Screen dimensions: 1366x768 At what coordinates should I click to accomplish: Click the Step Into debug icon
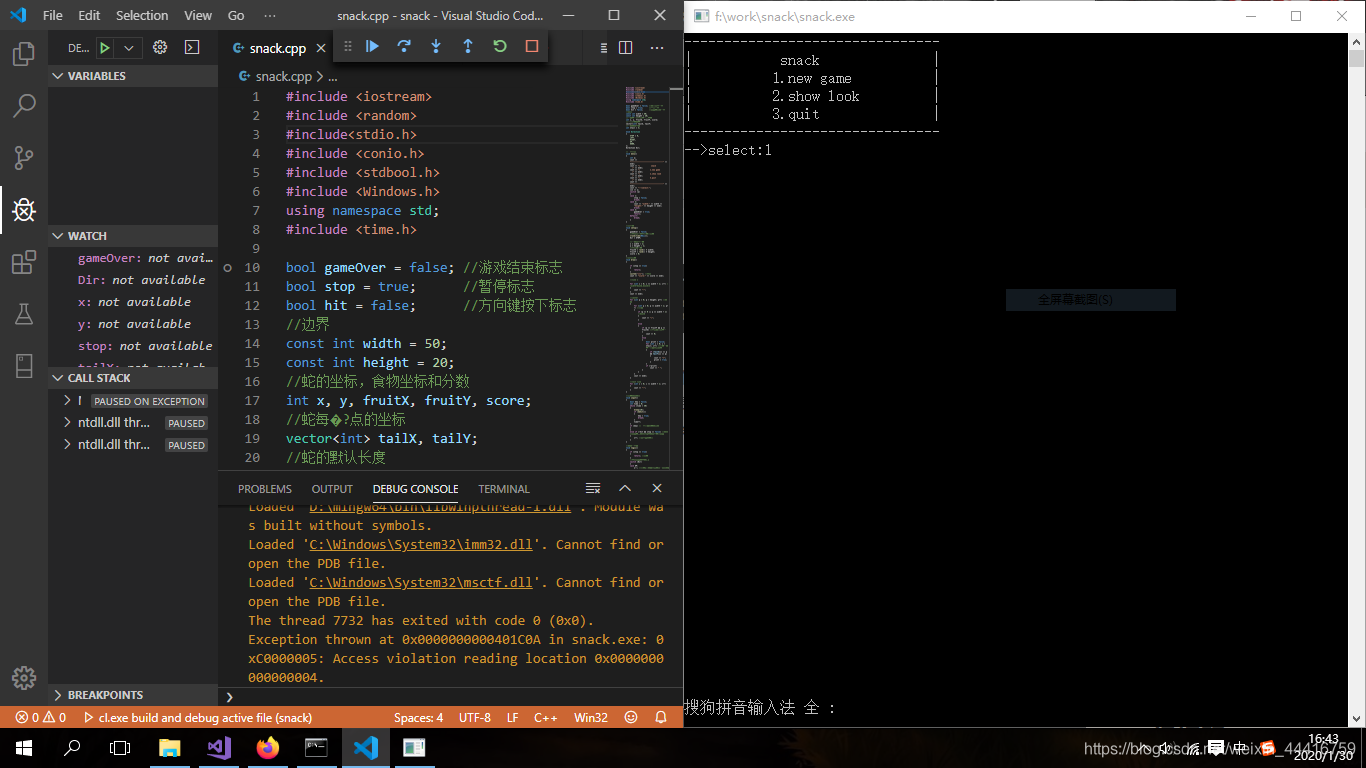(x=436, y=46)
